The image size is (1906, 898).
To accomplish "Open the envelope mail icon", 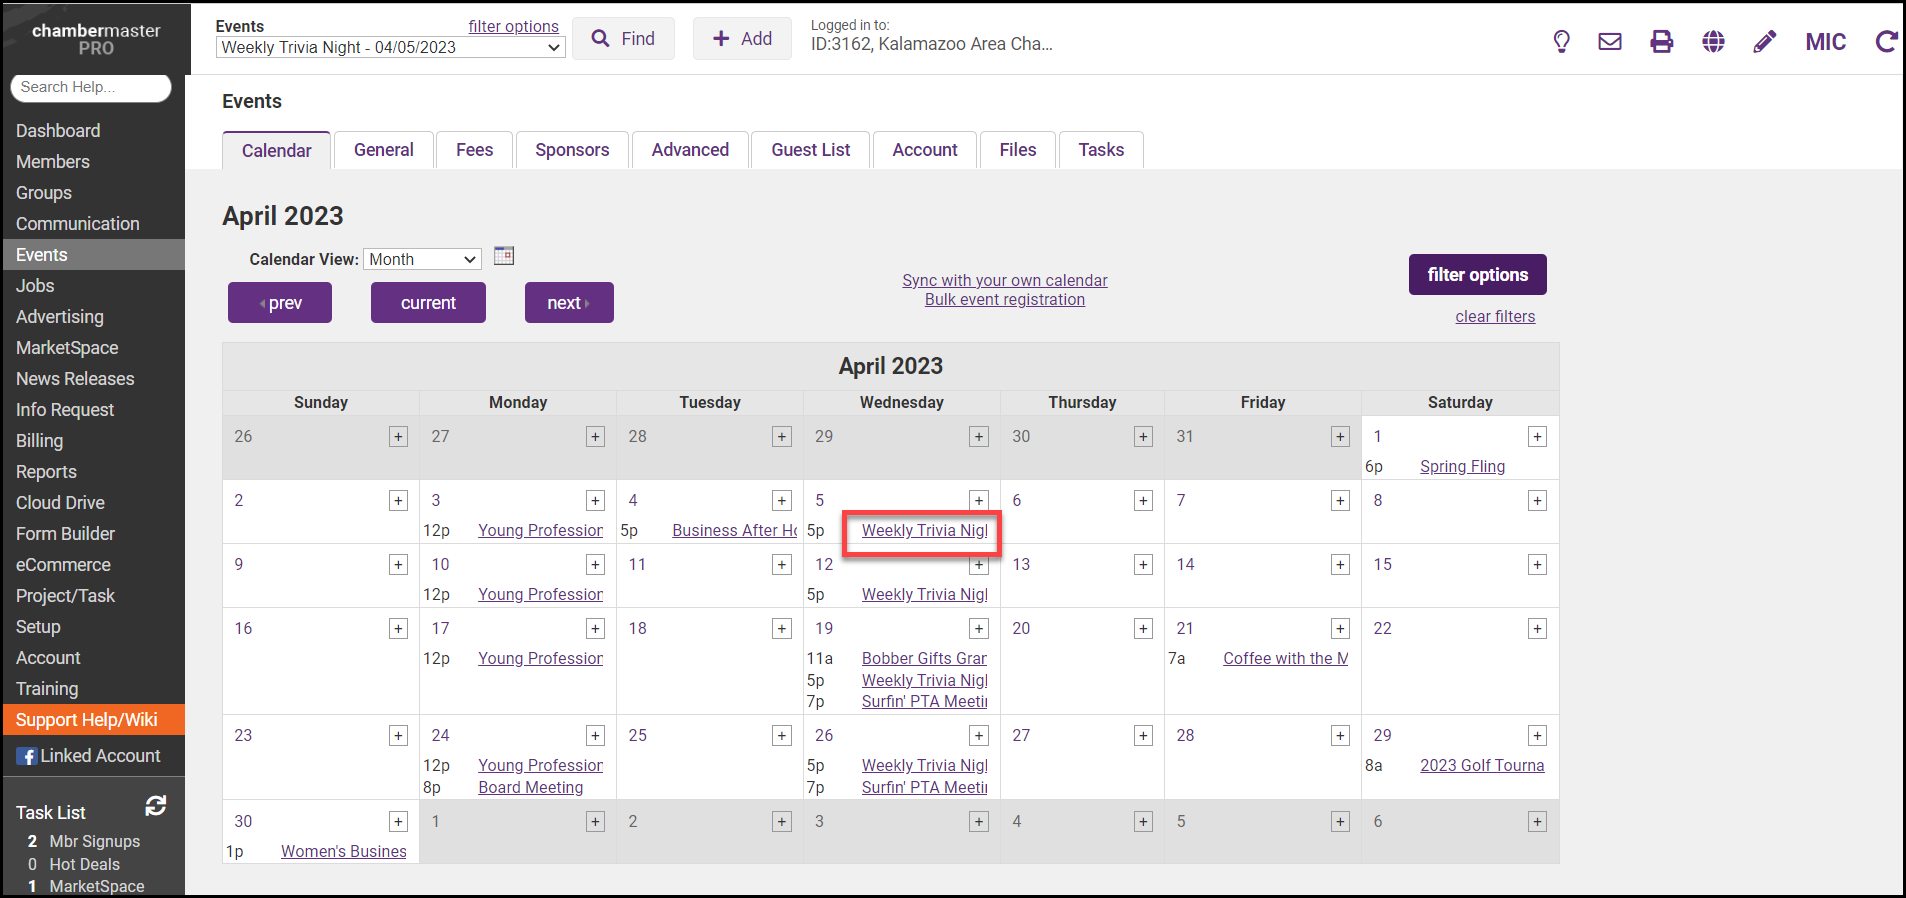I will tap(1610, 41).
